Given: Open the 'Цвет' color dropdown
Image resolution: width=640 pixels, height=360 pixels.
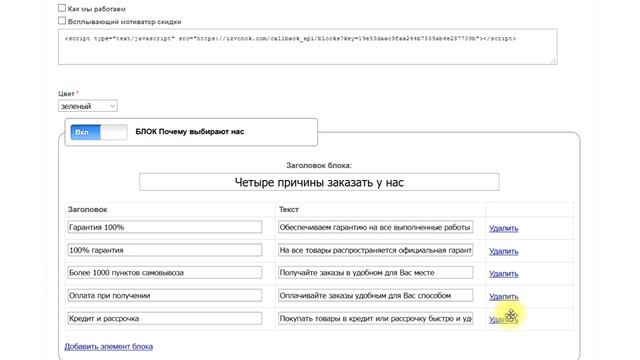Looking at the screenshot, I should click(x=88, y=106).
